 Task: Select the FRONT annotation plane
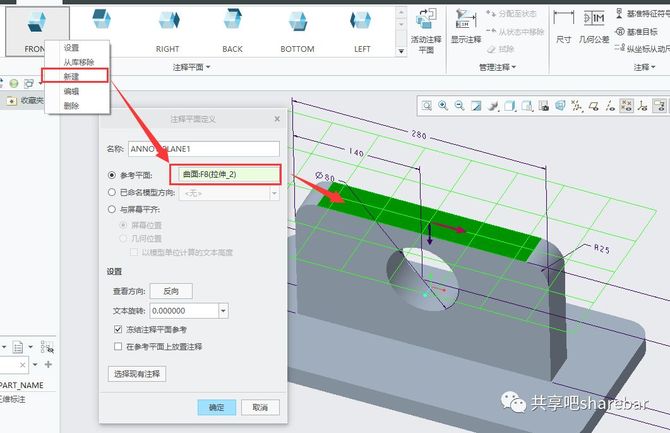(x=37, y=31)
